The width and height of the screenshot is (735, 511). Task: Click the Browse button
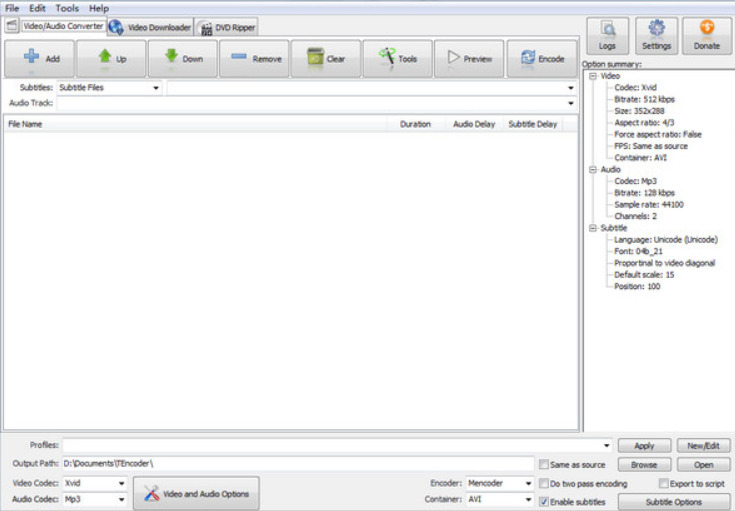click(644, 465)
